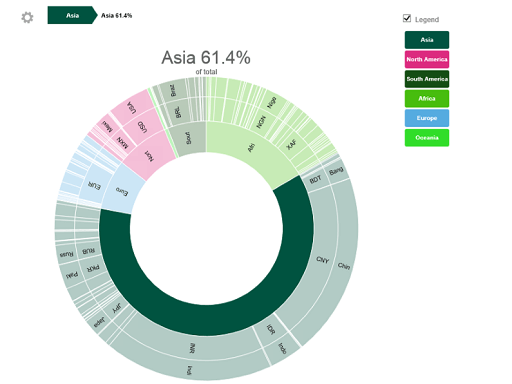Click the CNY currency segment
Screen dimensions: 512x384
(322, 260)
